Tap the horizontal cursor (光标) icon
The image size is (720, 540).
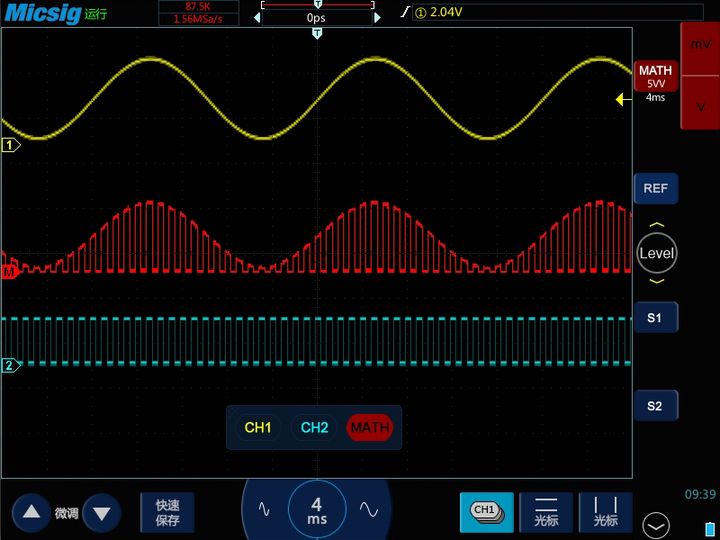click(x=546, y=511)
